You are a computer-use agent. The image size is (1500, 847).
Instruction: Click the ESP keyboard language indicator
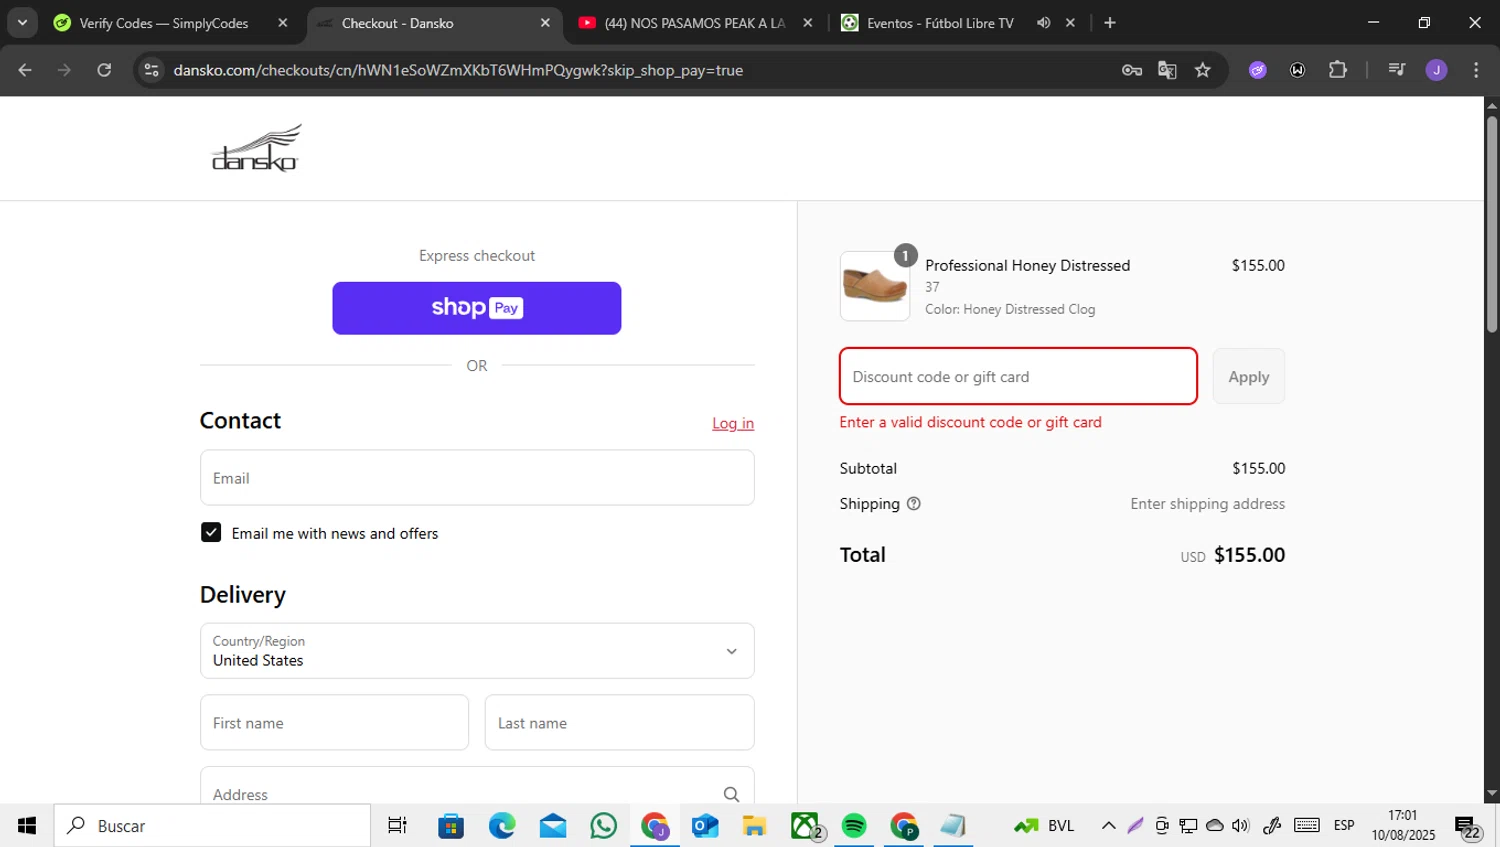click(x=1344, y=826)
